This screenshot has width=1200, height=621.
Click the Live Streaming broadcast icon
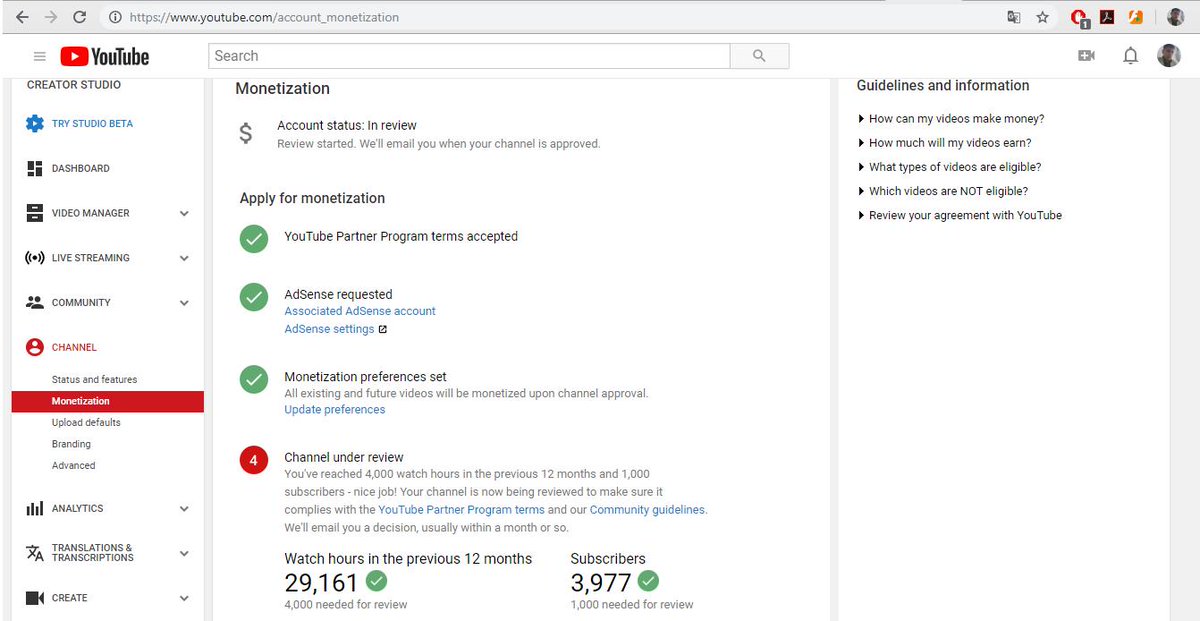pos(35,258)
